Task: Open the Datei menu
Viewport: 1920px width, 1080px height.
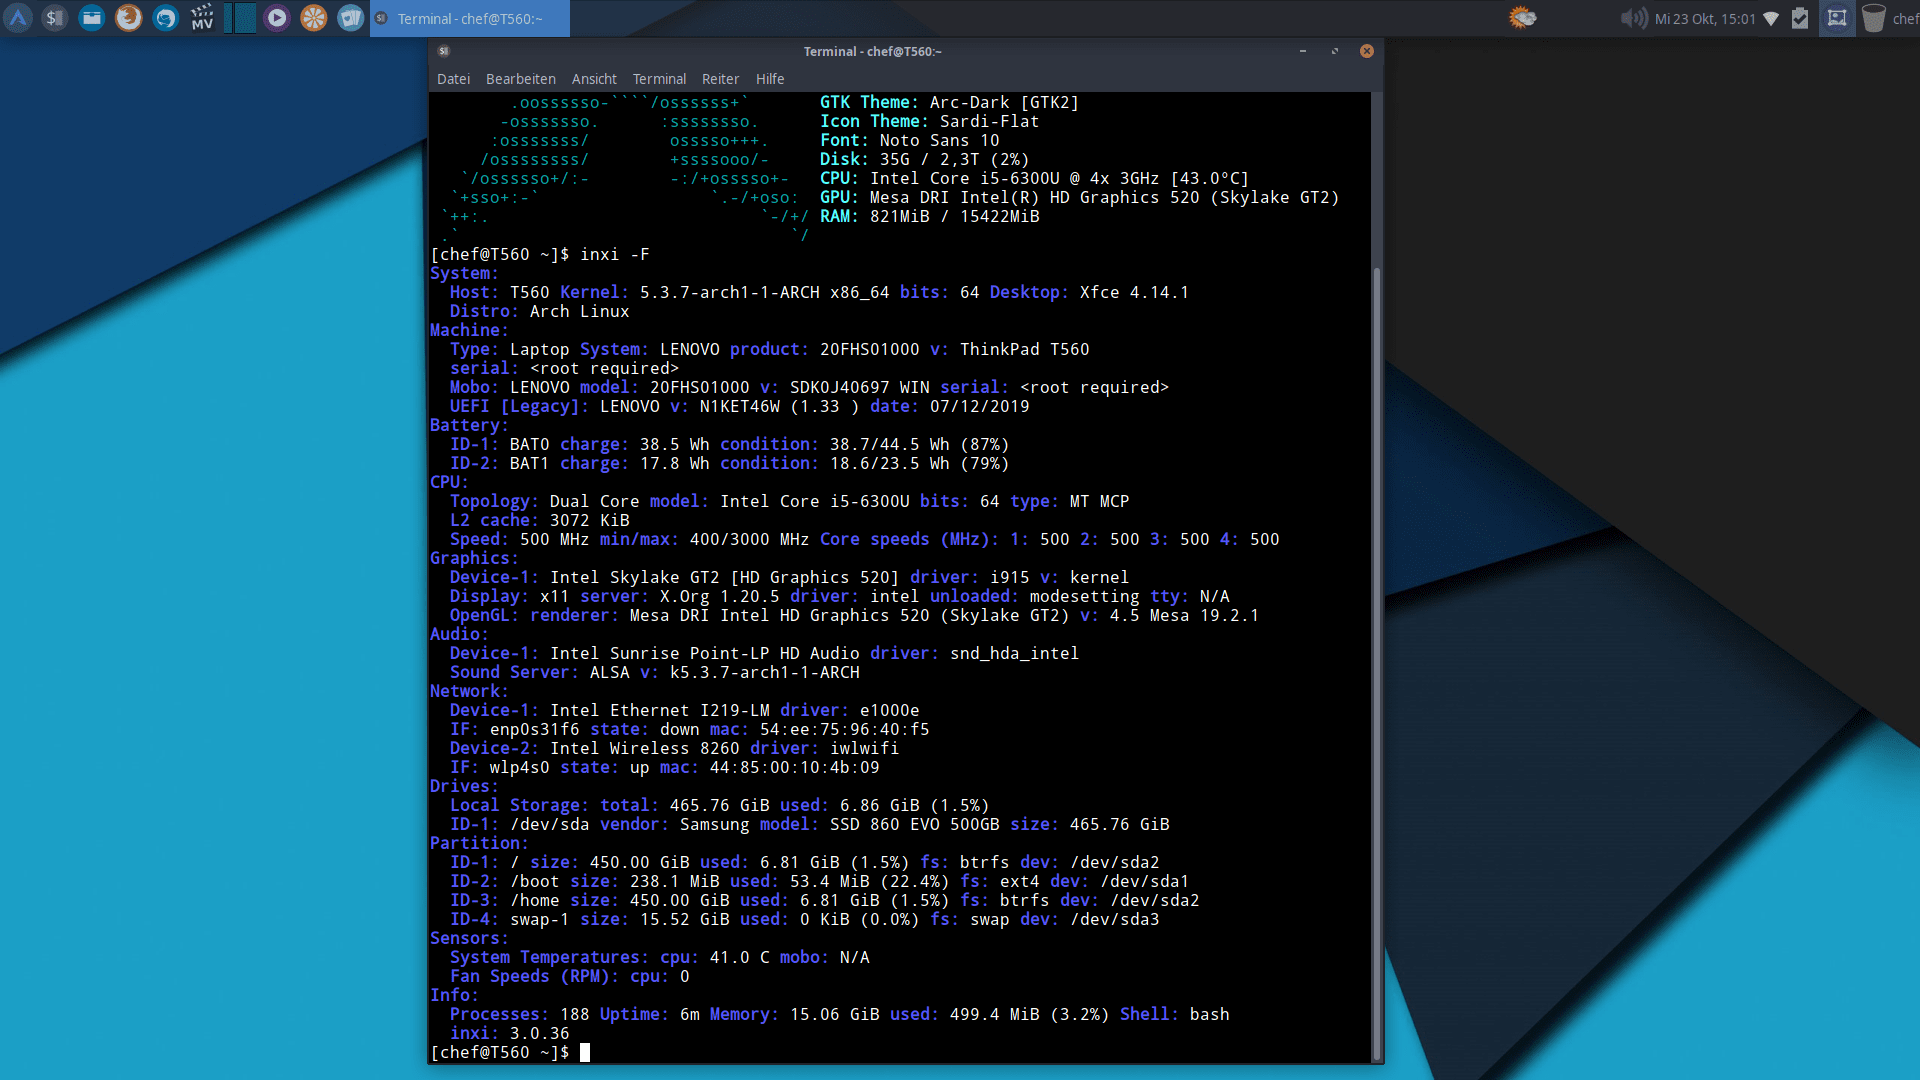Action: [x=453, y=79]
